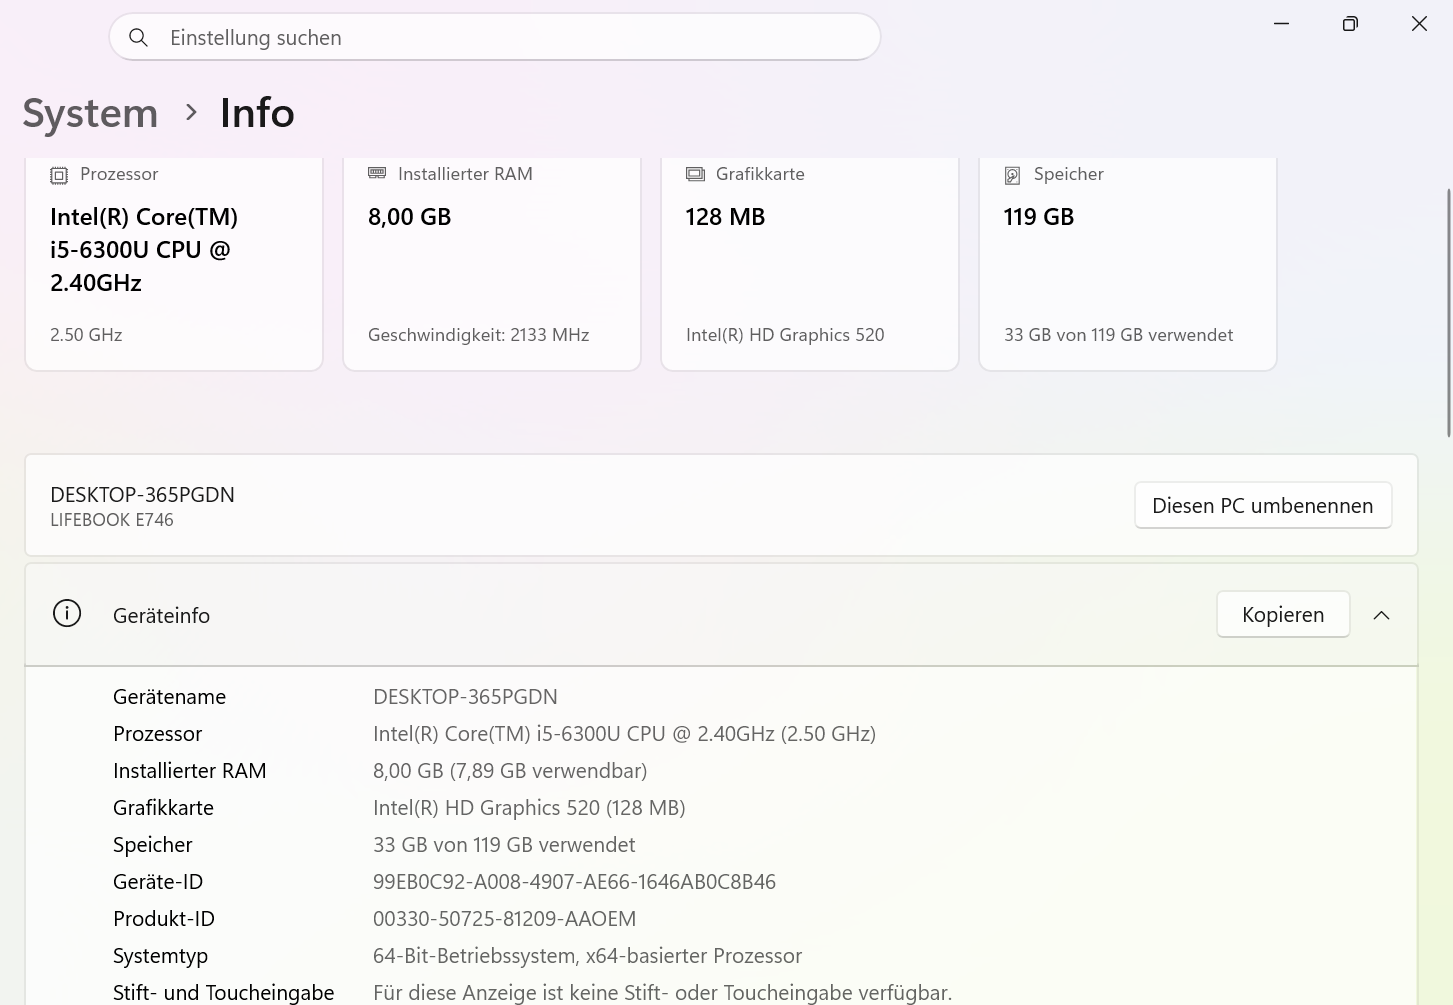Click the Gerätename label
Image resolution: width=1453 pixels, height=1005 pixels.
(169, 697)
